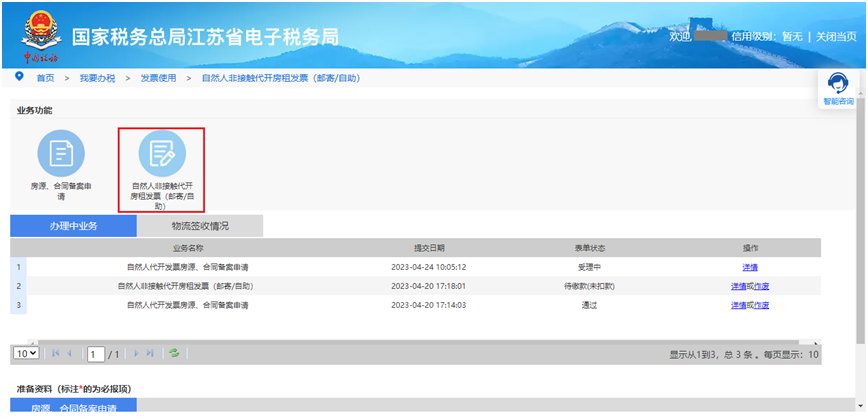Switch to the 物流签收情况 tab
This screenshot has height=420, width=868.
point(200,226)
